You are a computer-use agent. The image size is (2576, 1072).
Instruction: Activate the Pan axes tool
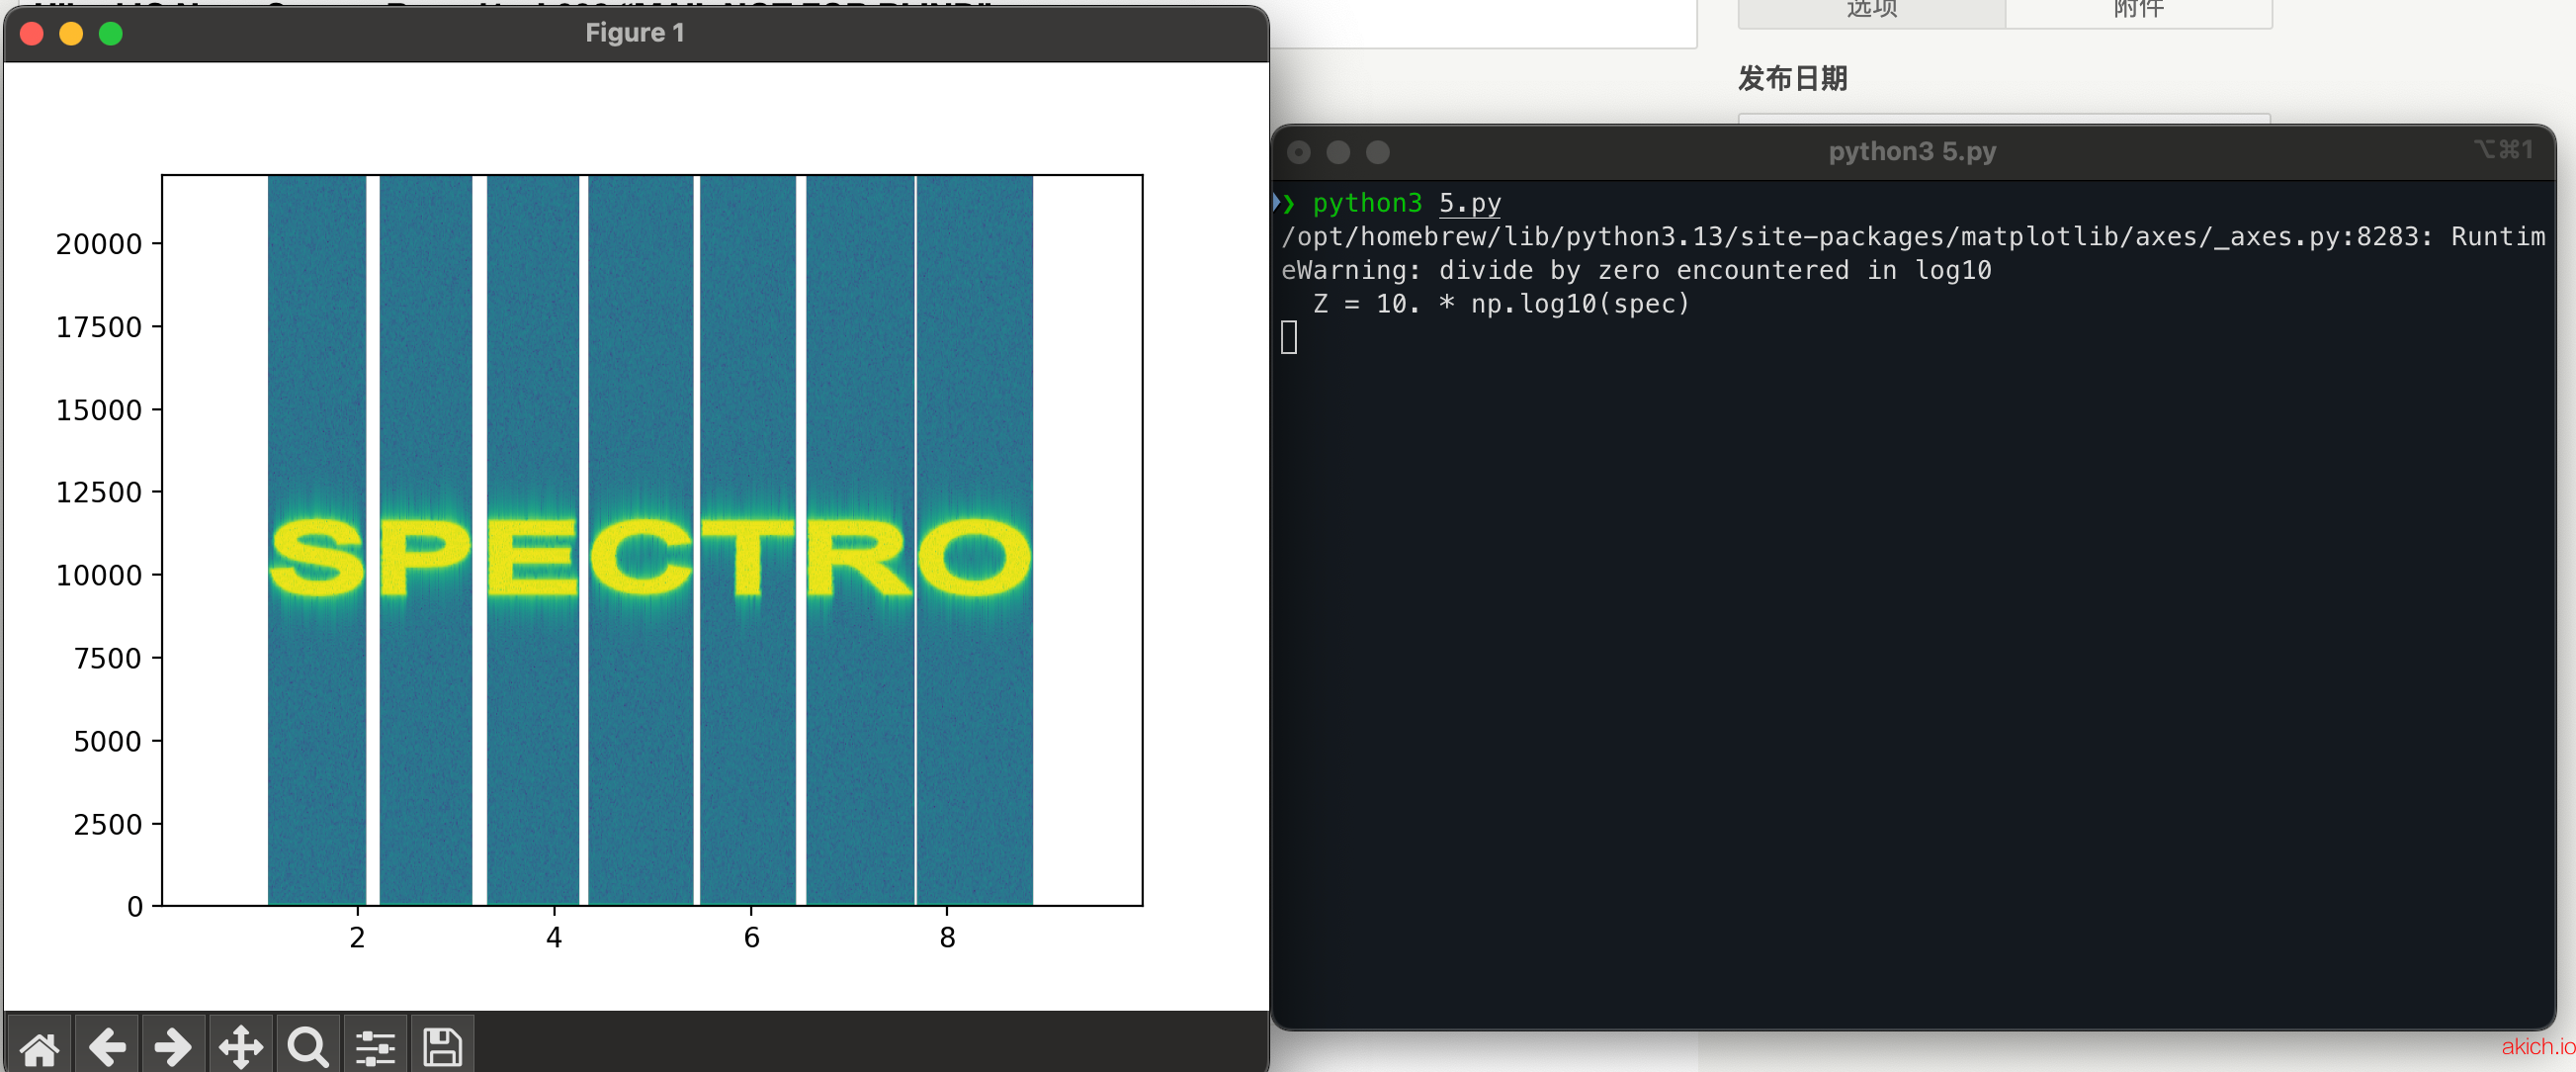[240, 1047]
